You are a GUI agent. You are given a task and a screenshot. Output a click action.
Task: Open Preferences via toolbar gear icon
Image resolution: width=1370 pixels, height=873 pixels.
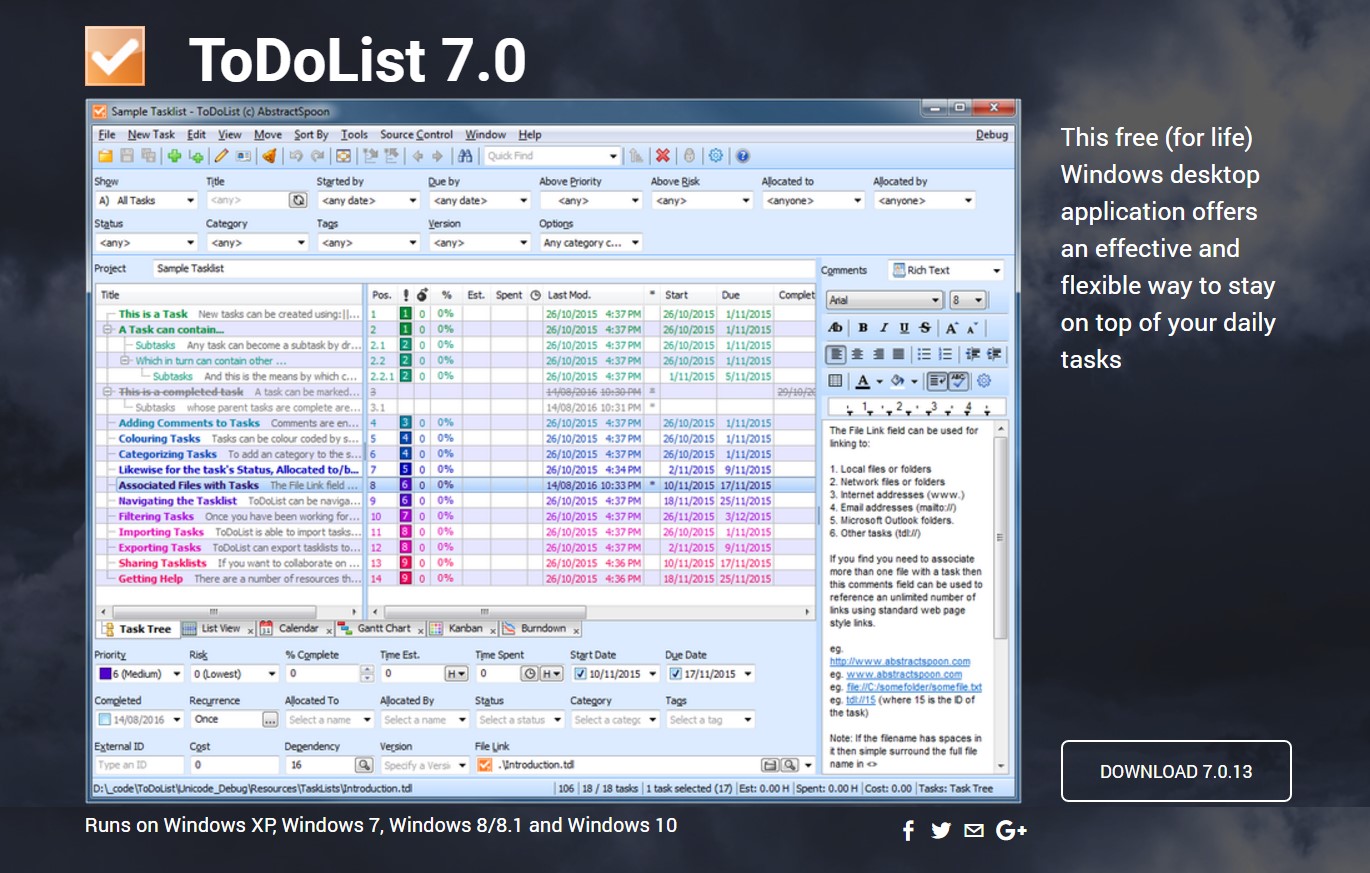pyautogui.click(x=715, y=156)
